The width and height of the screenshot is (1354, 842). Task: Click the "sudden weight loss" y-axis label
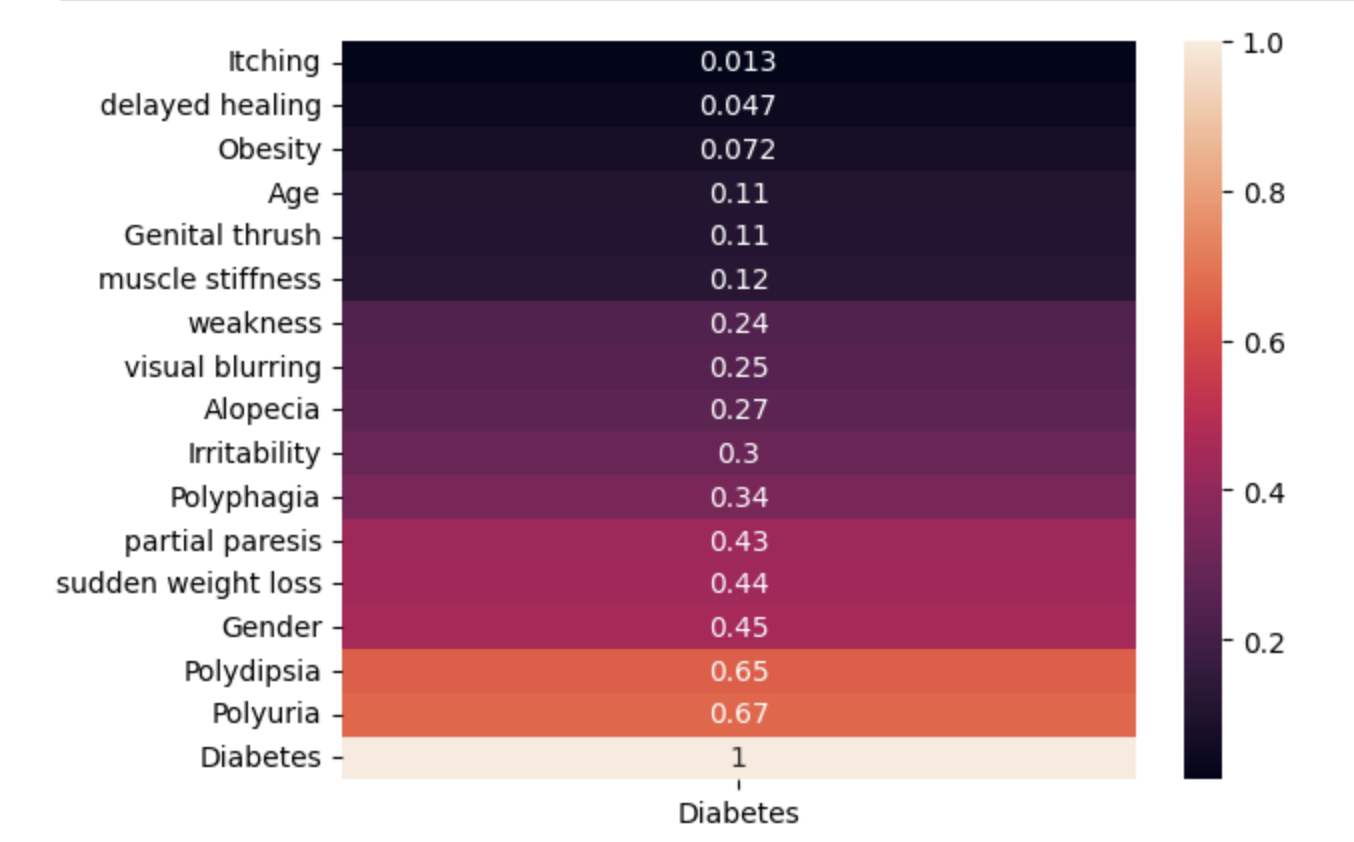189,583
